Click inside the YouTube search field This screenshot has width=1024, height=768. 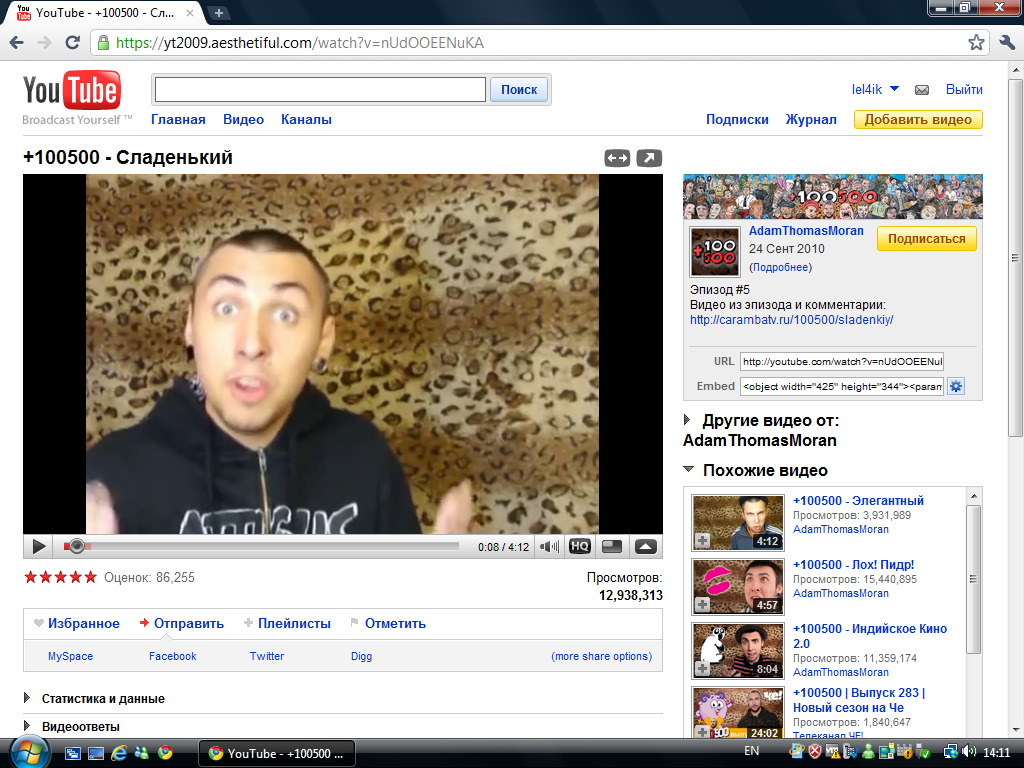coord(320,89)
